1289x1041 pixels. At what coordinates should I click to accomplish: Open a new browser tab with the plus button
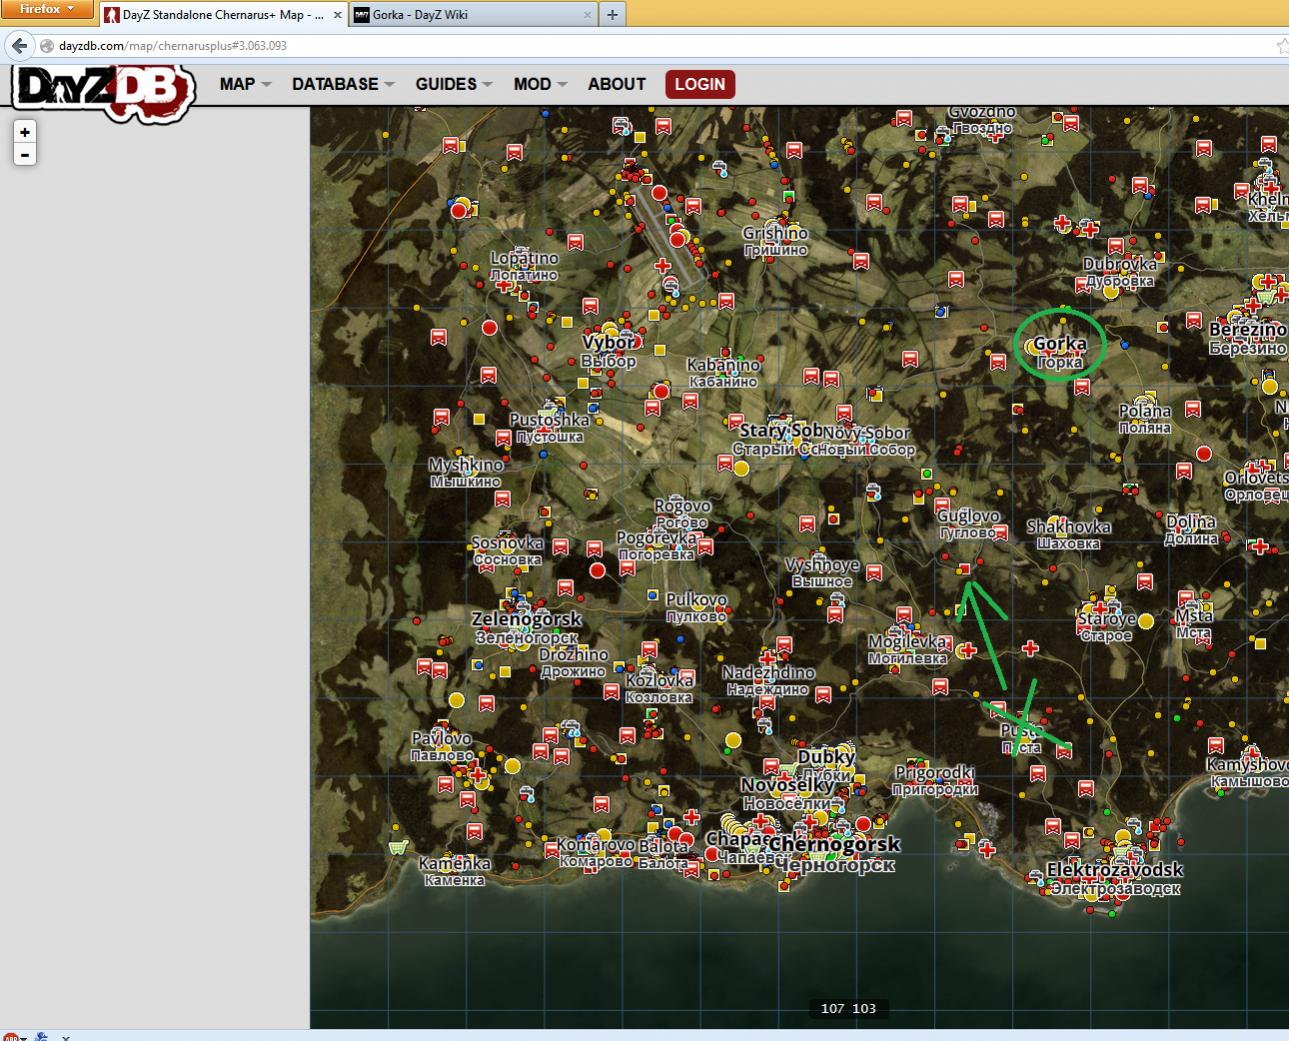click(612, 15)
